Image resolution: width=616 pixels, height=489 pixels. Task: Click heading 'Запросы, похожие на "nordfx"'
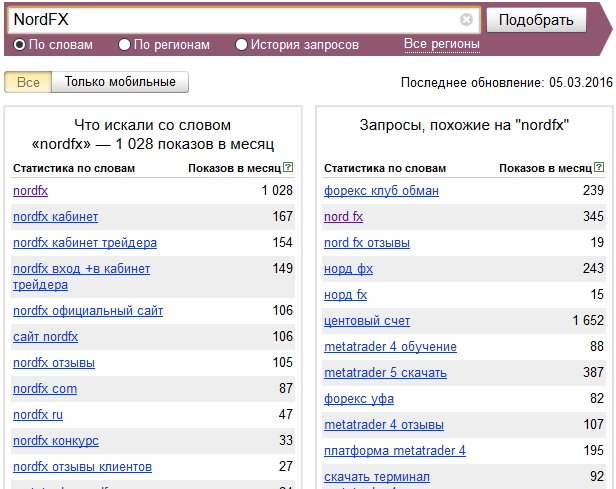(464, 125)
